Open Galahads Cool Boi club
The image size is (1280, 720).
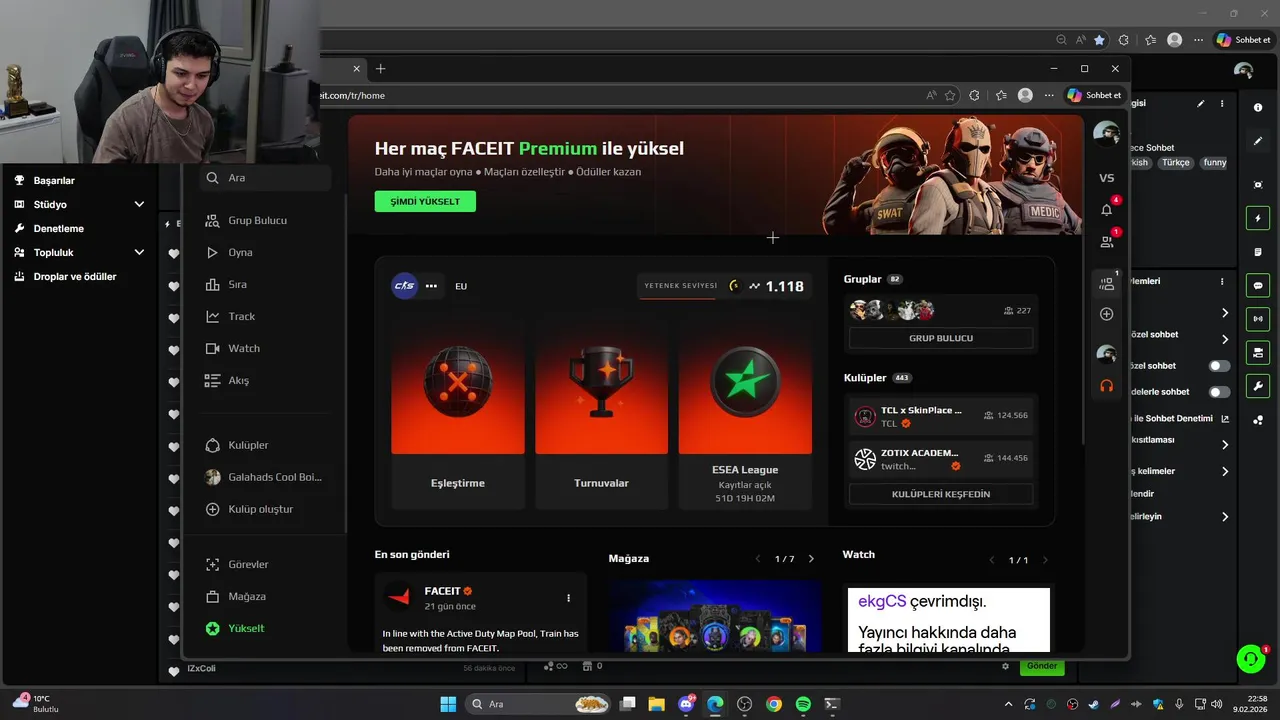pyautogui.click(x=263, y=477)
